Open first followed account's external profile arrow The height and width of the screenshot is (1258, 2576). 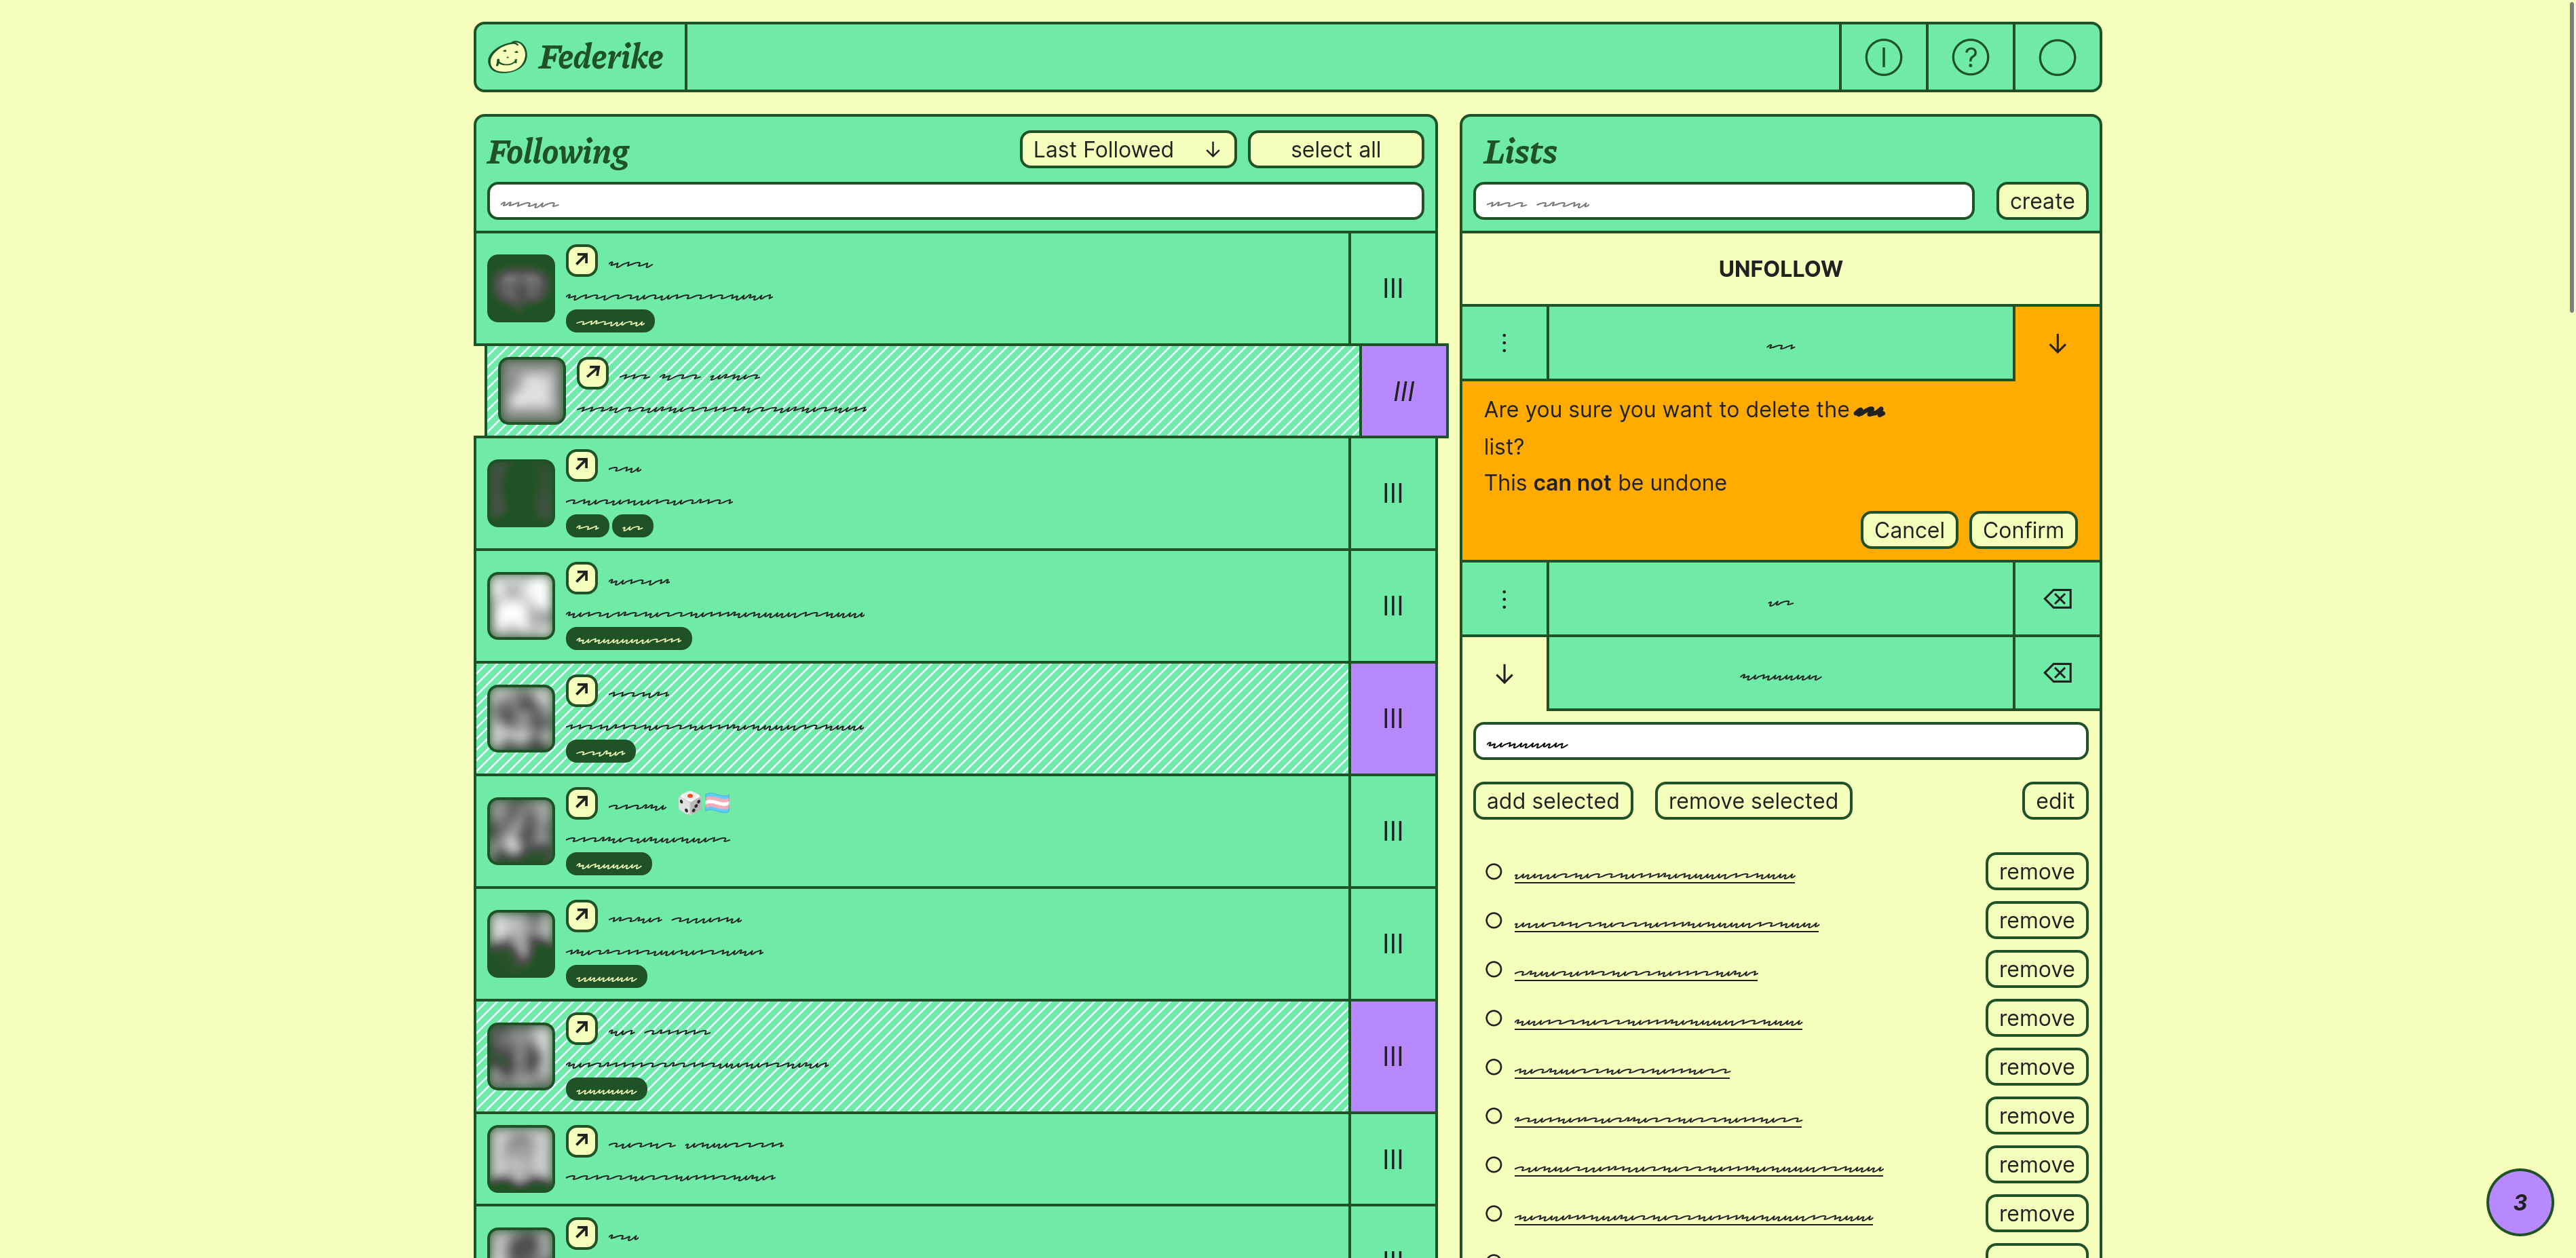(x=581, y=260)
